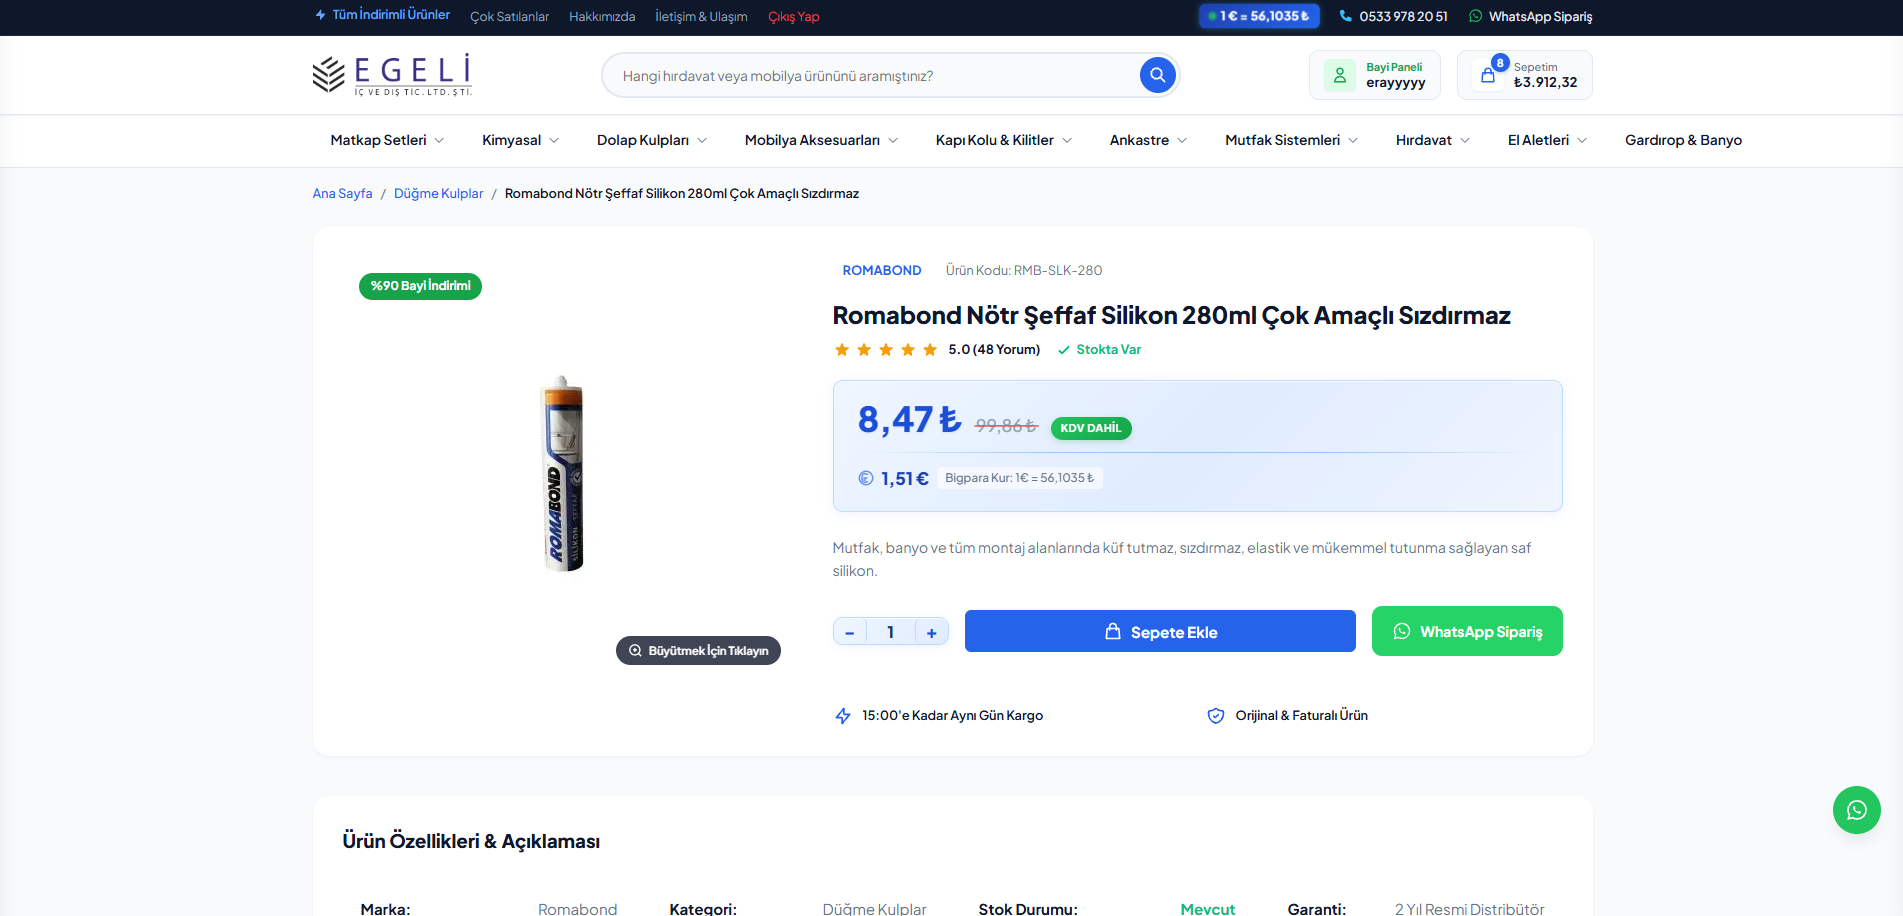The image size is (1903, 916).
Task: Click the Bigpara Kur exchange rate text
Action: click(x=1020, y=478)
